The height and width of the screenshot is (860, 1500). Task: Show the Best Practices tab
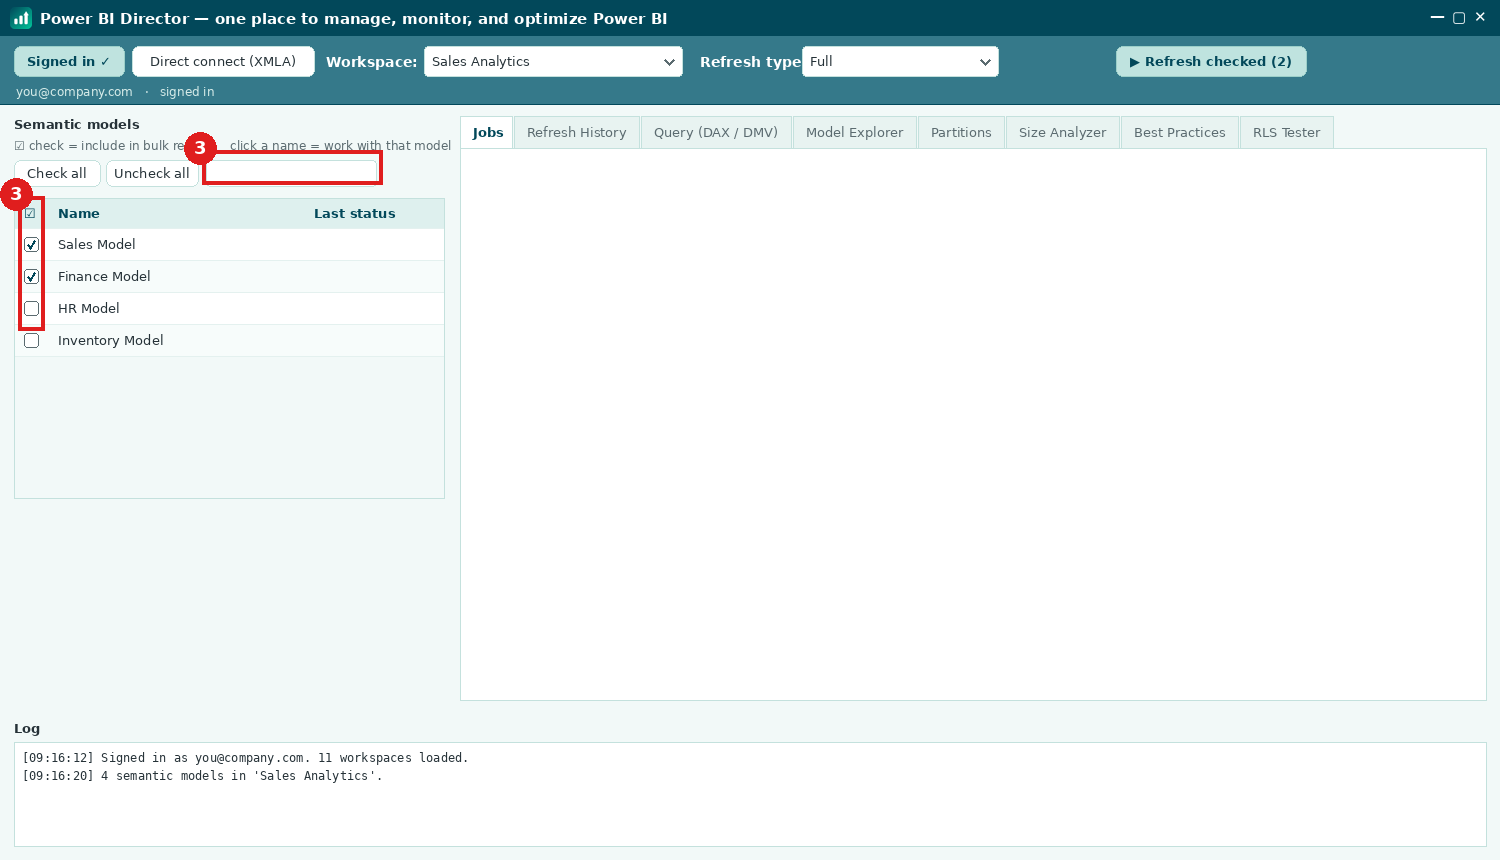(1180, 132)
